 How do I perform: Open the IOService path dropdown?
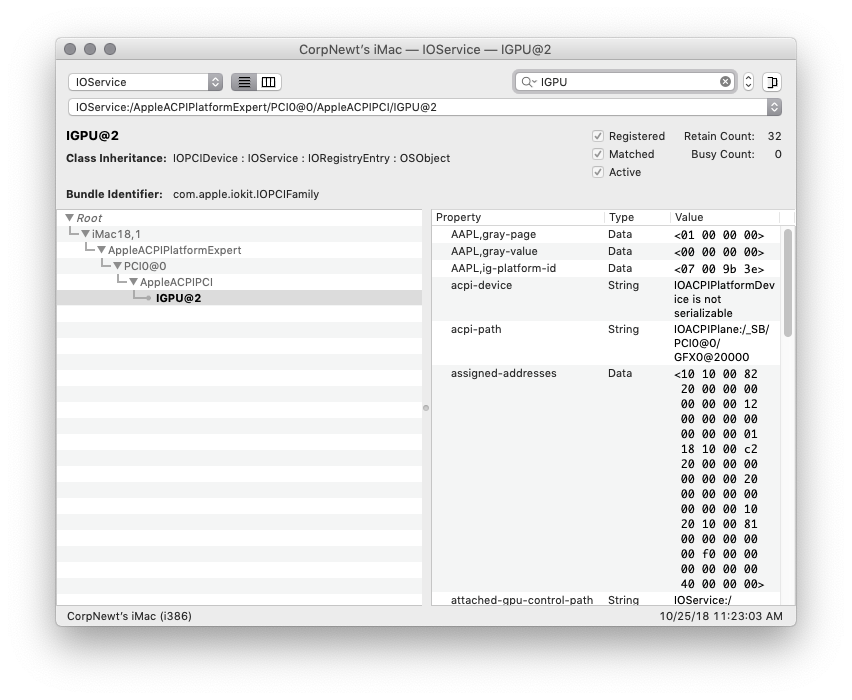[x=774, y=107]
